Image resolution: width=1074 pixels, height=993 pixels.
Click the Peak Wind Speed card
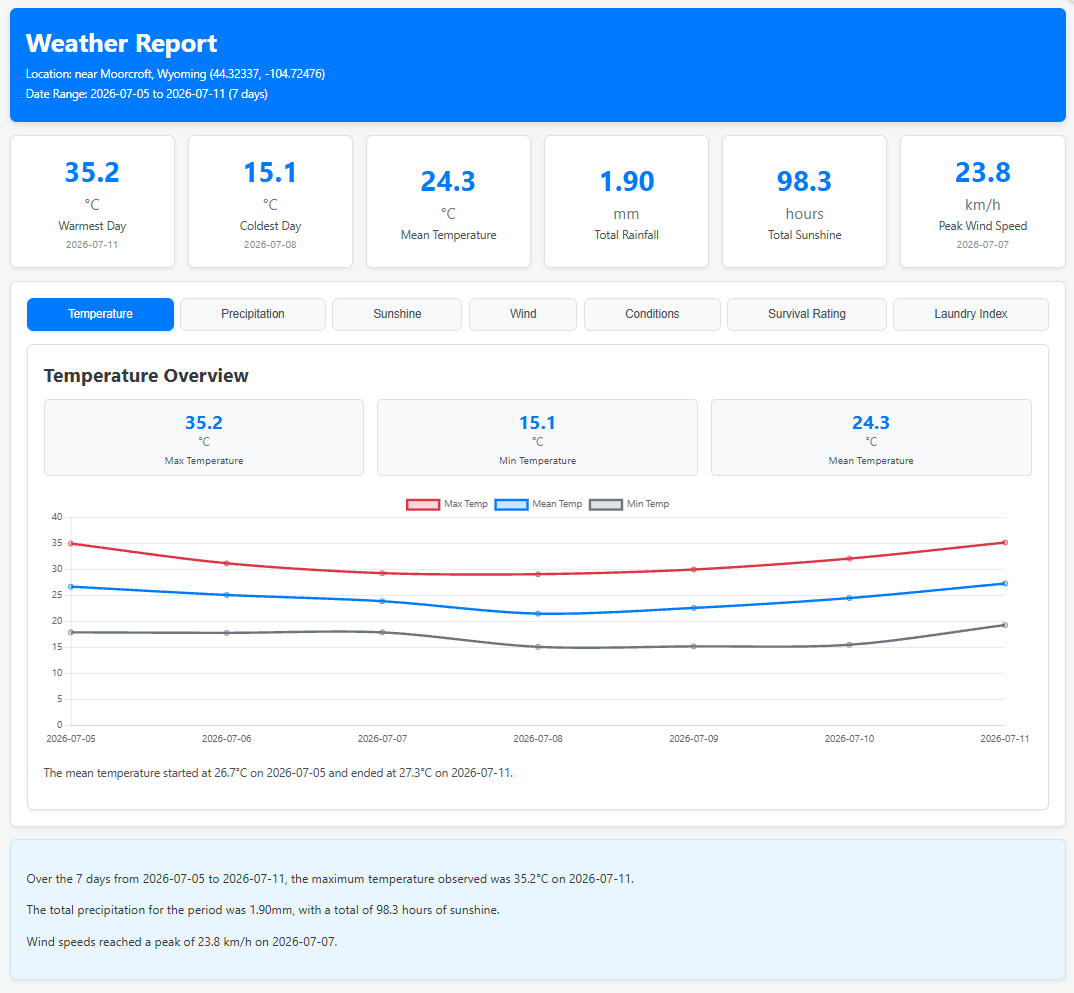point(983,201)
